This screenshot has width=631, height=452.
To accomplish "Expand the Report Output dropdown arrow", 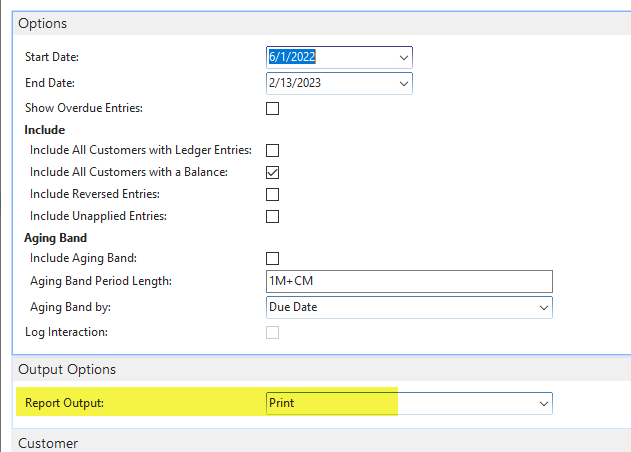I will coord(543,403).
